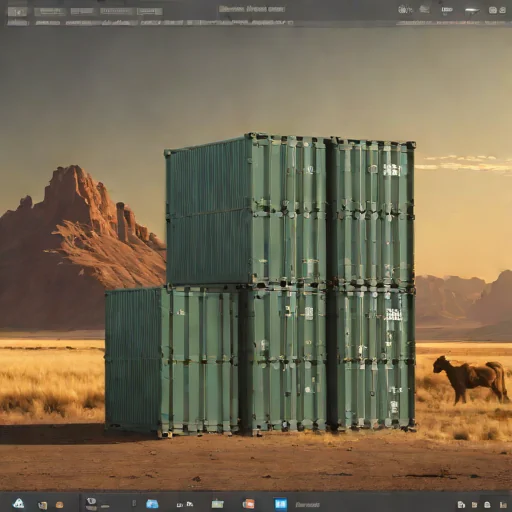Click the first status icon in top-right cluster
This screenshot has width=512, height=512.
(404, 9)
